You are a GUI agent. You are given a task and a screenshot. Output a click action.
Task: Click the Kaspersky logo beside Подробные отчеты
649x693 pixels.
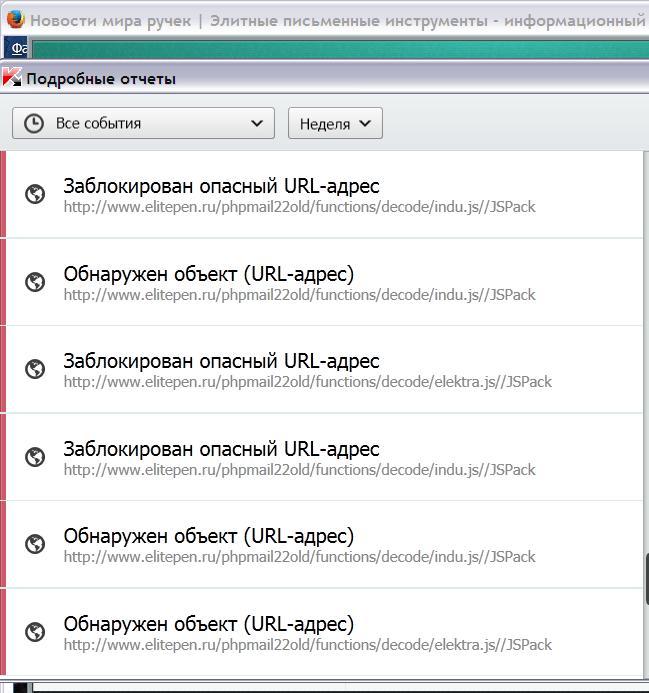12,77
